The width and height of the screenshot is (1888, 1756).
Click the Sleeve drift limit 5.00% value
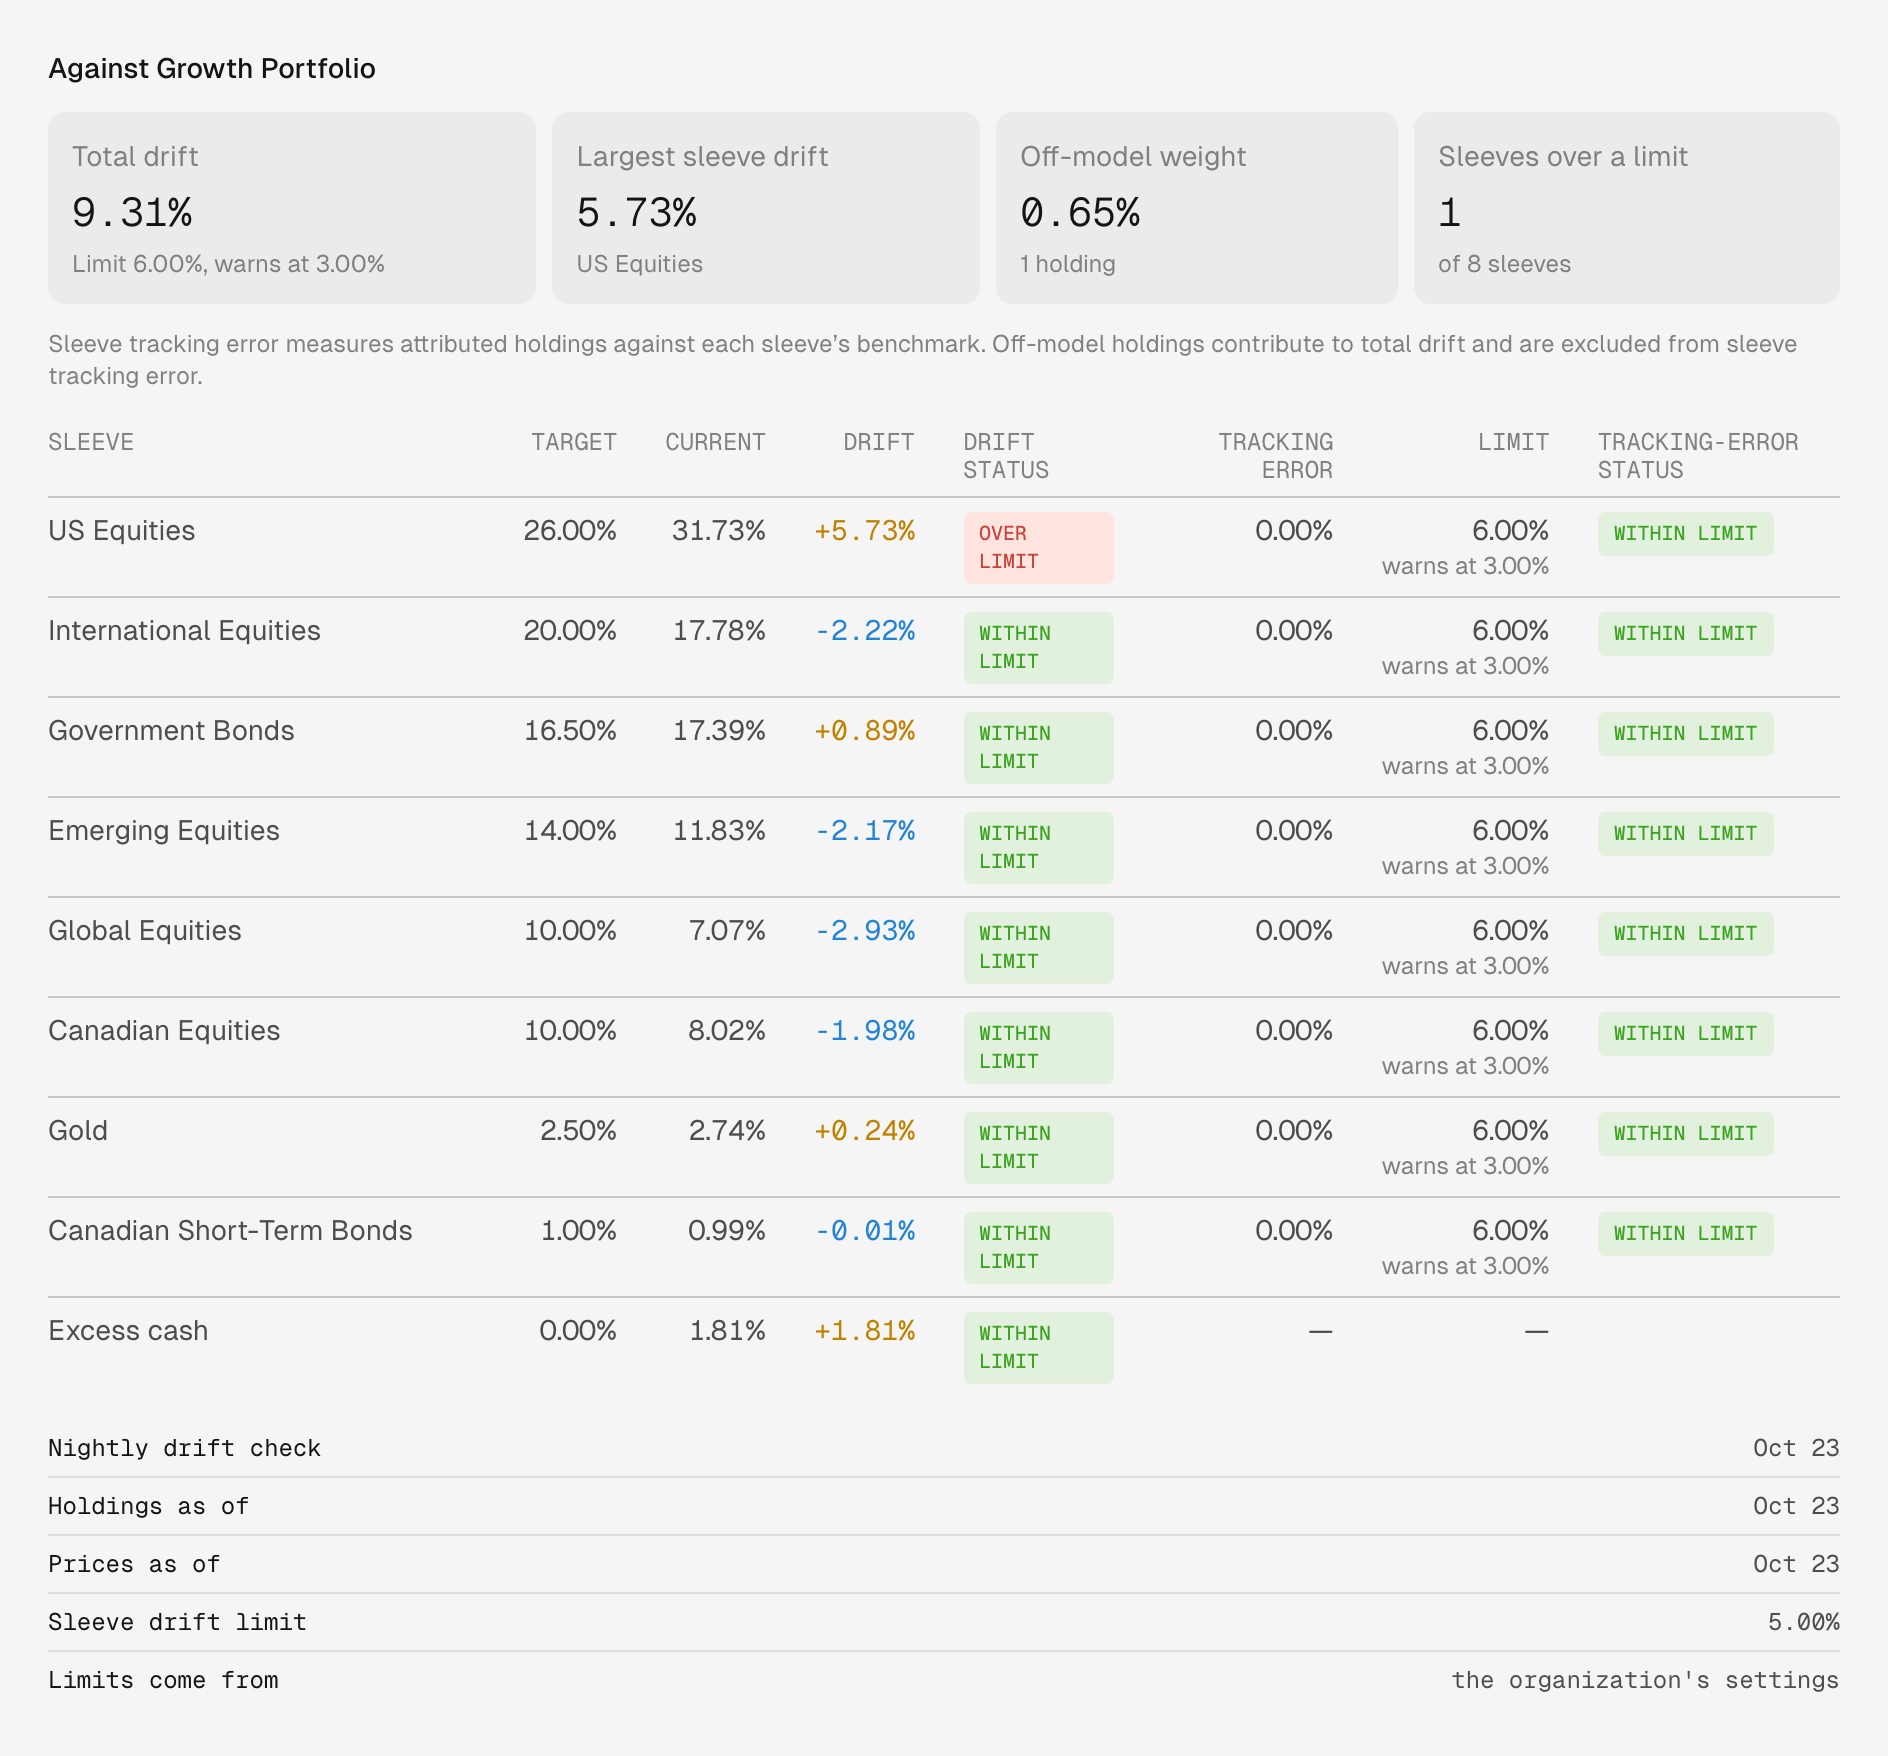(1803, 1622)
